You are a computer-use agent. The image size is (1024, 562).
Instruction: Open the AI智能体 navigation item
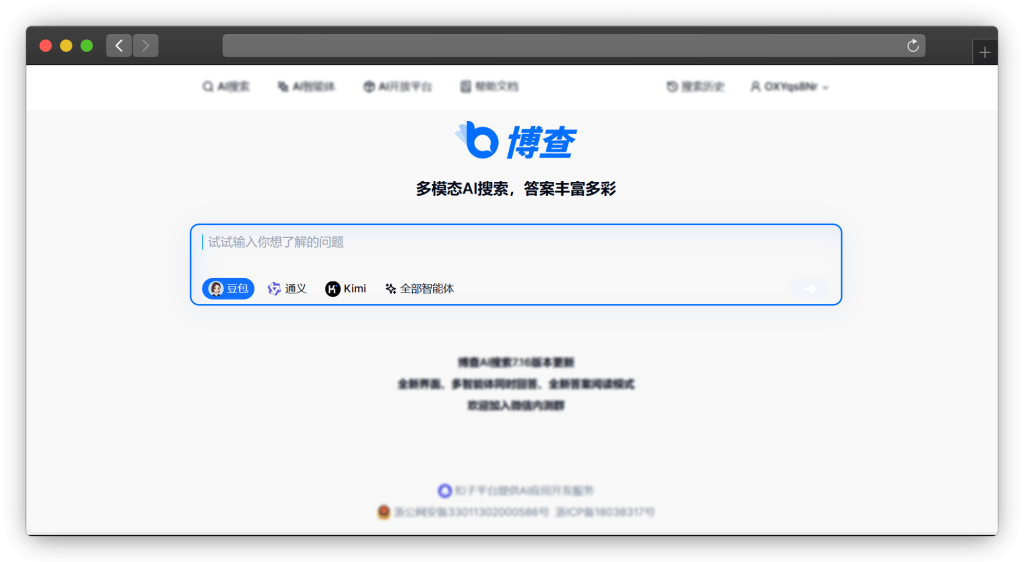coord(306,86)
